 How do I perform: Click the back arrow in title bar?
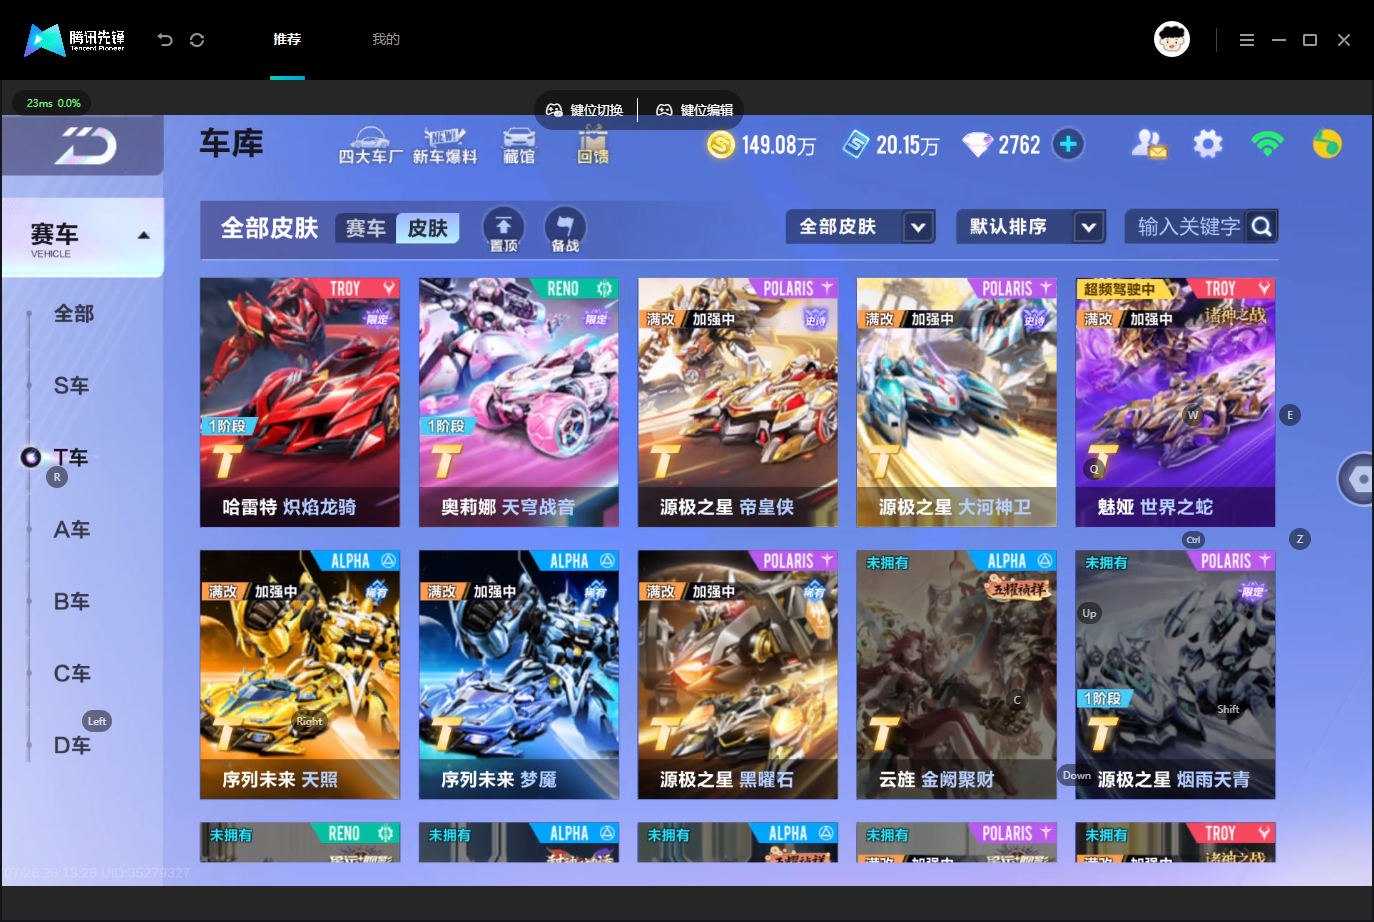pos(165,40)
